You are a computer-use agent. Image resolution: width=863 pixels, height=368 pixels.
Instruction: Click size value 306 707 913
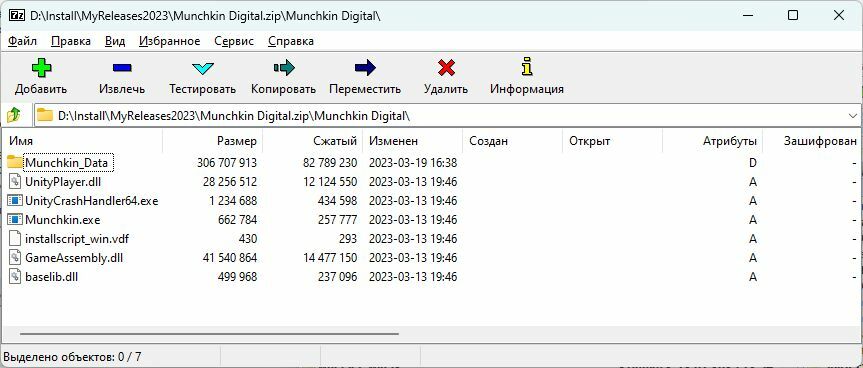[226, 163]
